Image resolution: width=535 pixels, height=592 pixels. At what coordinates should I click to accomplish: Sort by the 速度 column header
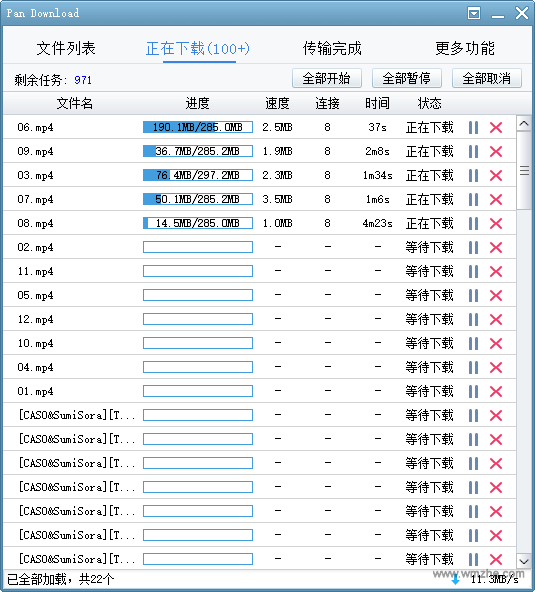278,103
